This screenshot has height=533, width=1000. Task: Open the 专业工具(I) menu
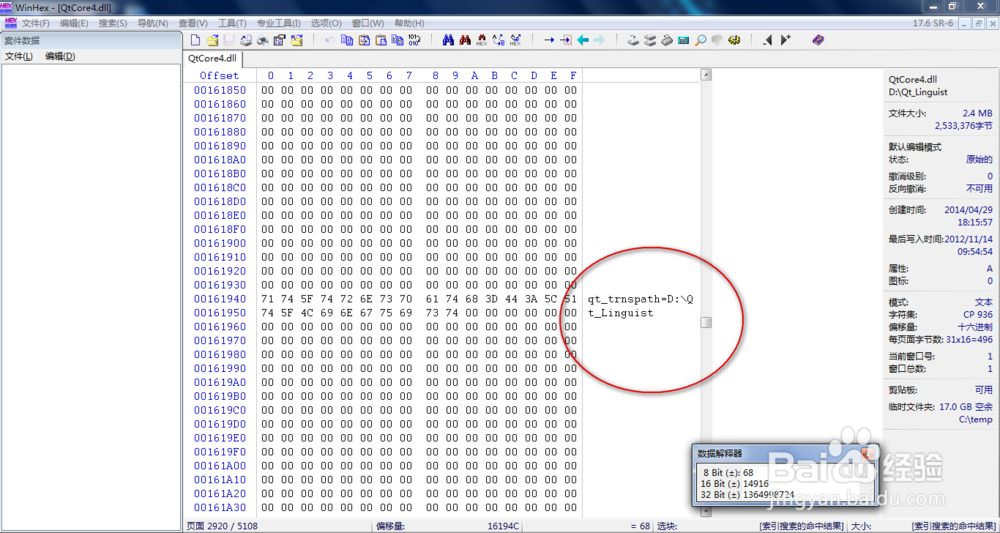(x=279, y=23)
